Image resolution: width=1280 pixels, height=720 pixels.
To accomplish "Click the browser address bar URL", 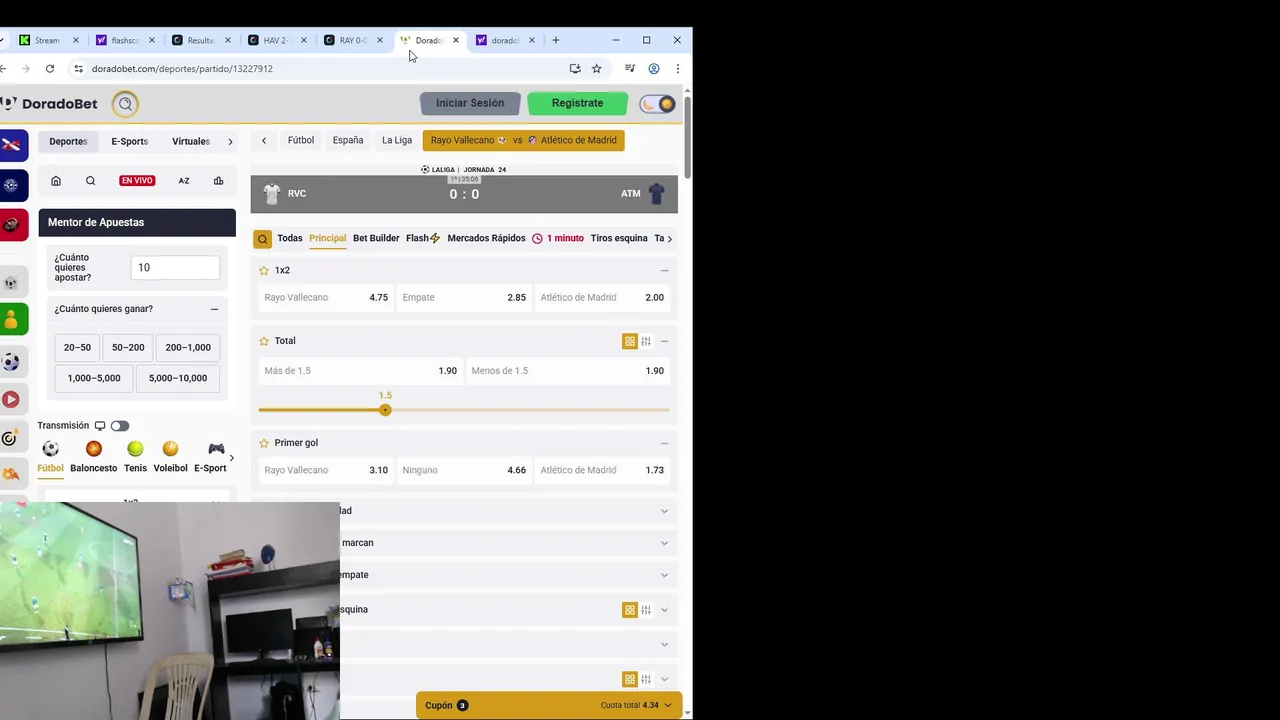I will pos(182,69).
